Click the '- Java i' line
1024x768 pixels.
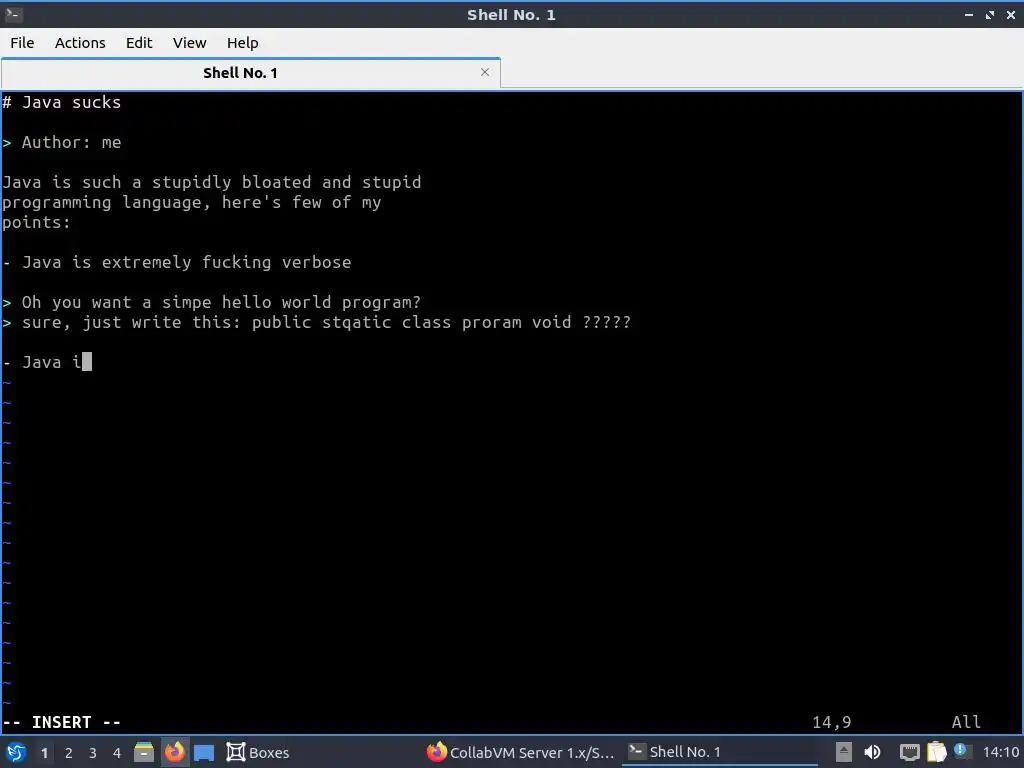click(x=47, y=362)
